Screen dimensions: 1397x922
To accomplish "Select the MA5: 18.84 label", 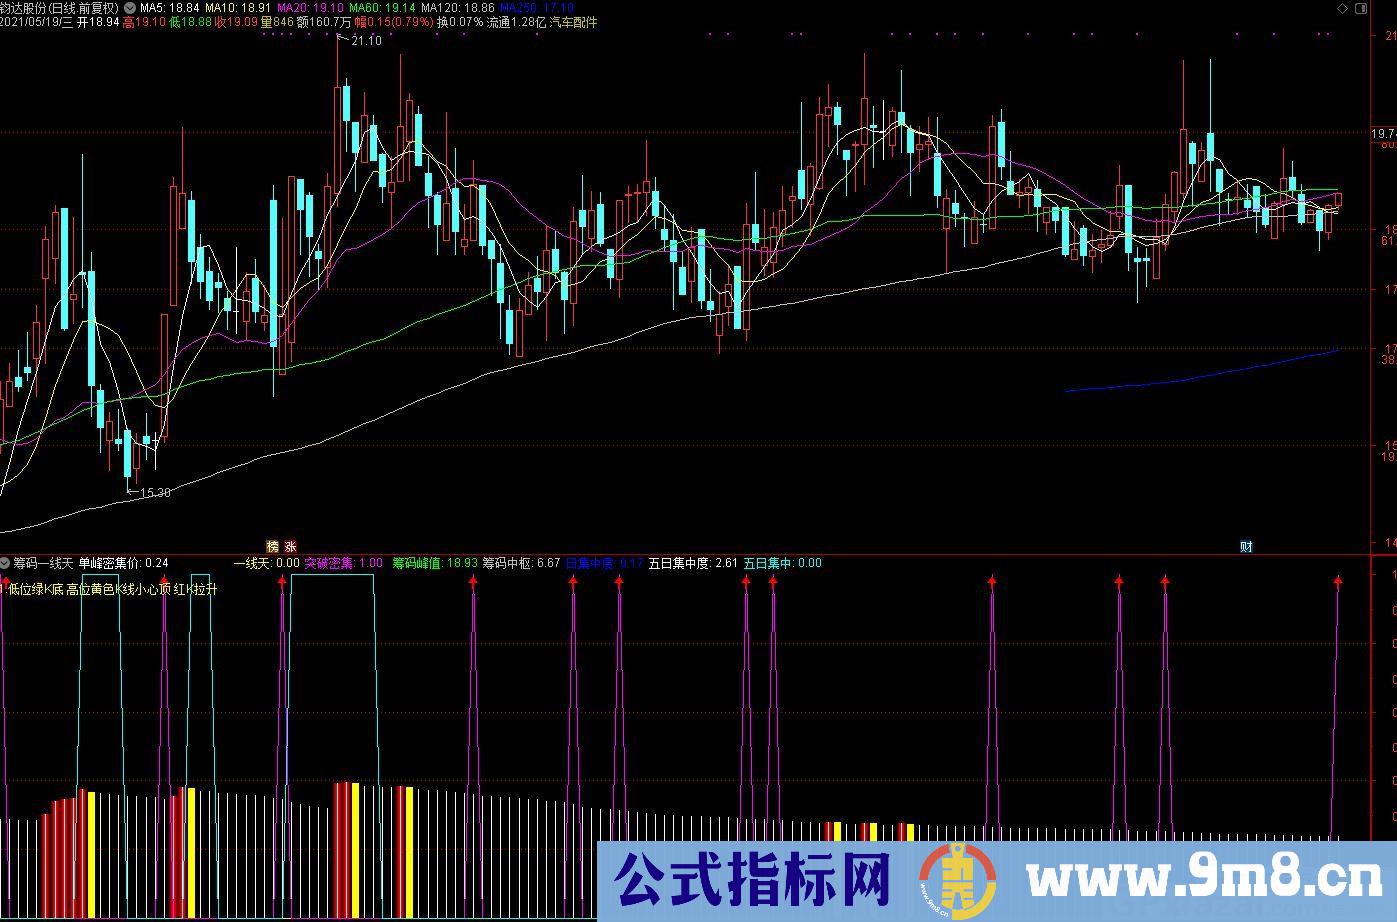I will 170,7.
